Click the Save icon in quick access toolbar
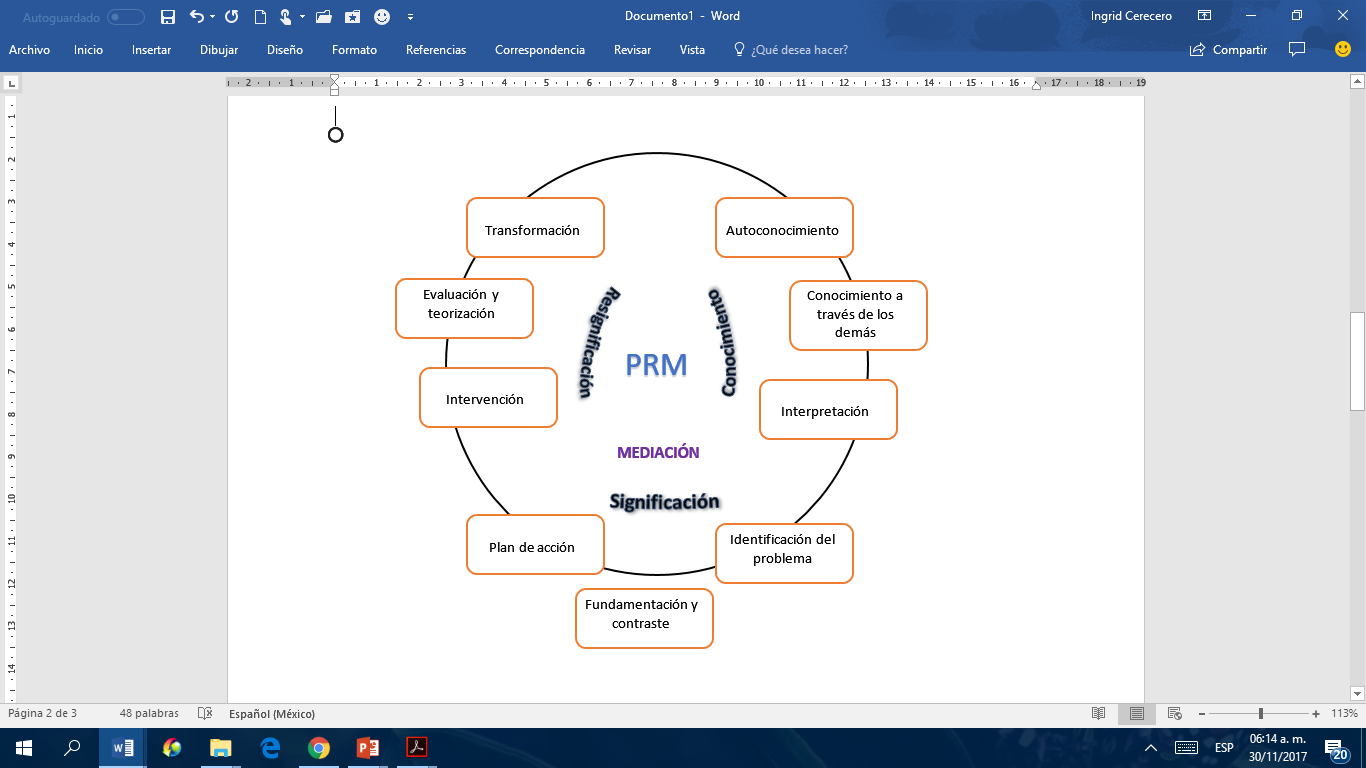 168,17
